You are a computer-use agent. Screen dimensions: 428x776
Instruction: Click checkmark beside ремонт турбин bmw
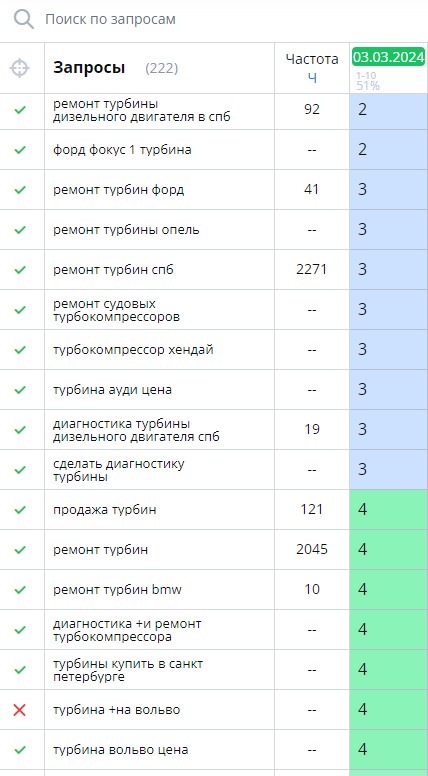click(20, 589)
